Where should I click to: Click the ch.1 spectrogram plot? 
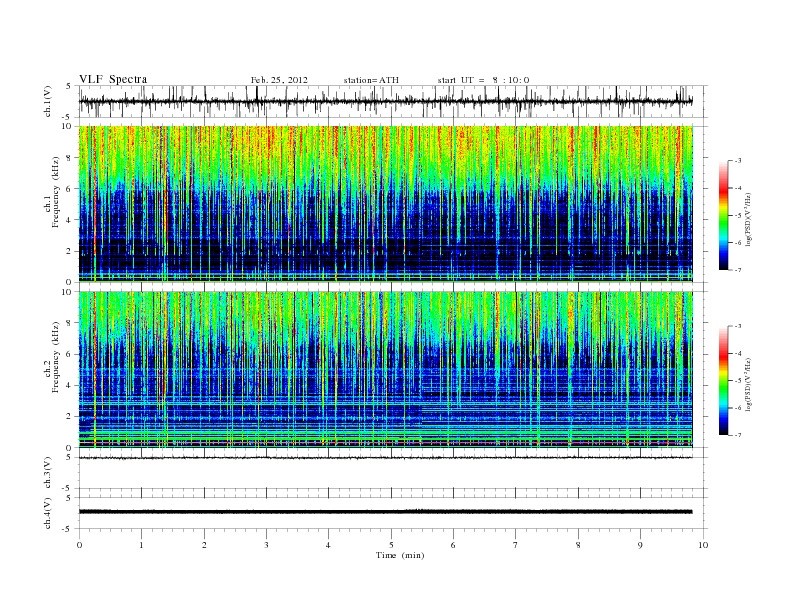click(386, 204)
